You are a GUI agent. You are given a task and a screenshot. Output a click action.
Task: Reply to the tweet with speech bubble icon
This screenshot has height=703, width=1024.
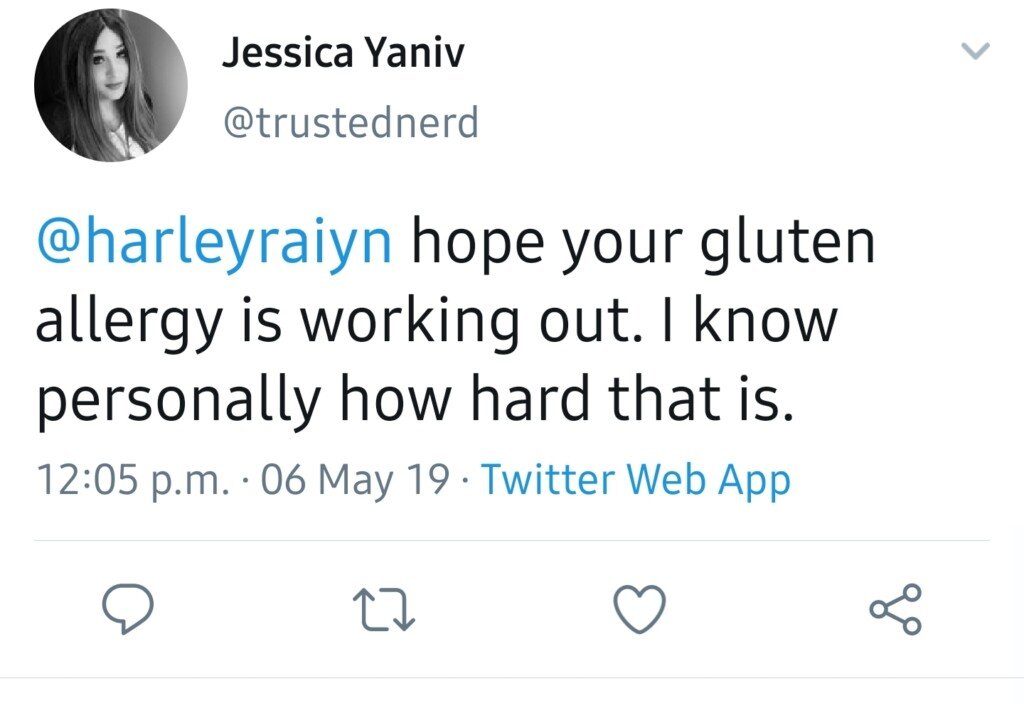click(128, 608)
